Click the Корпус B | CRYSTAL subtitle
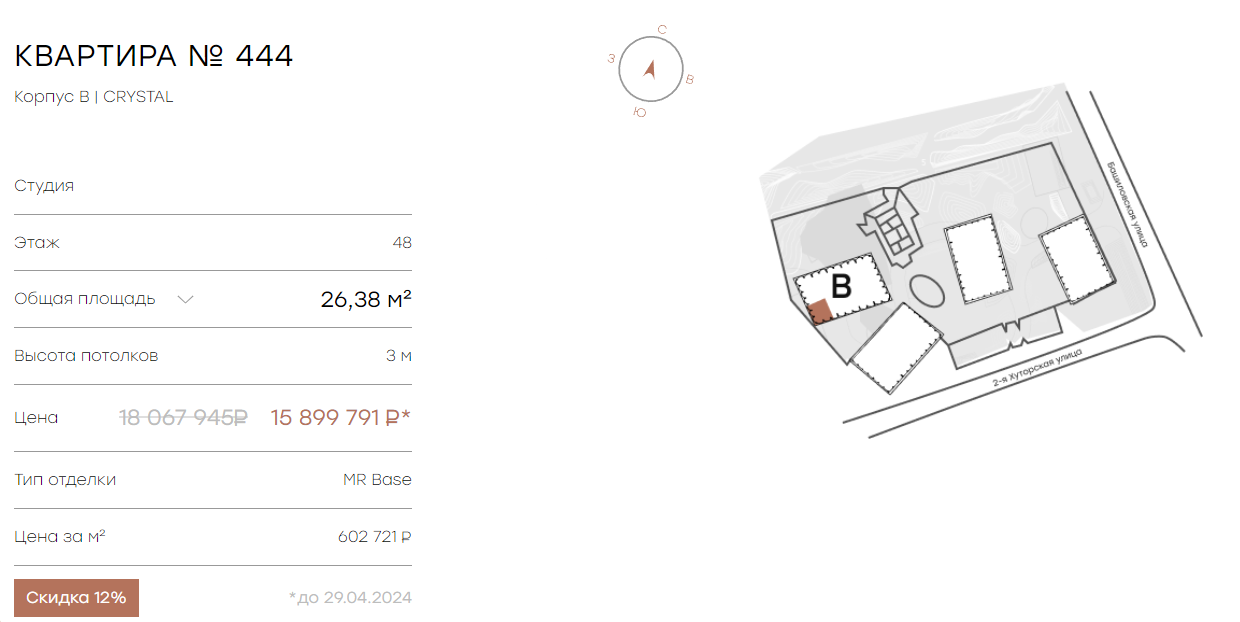The image size is (1240, 622). 94,97
